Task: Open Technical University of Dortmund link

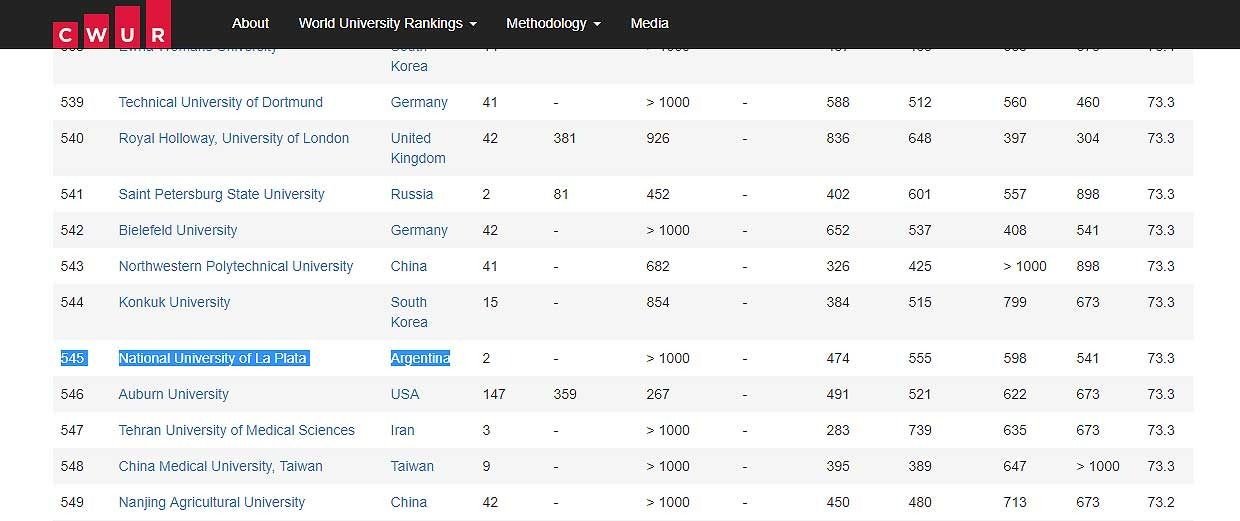Action: click(221, 102)
